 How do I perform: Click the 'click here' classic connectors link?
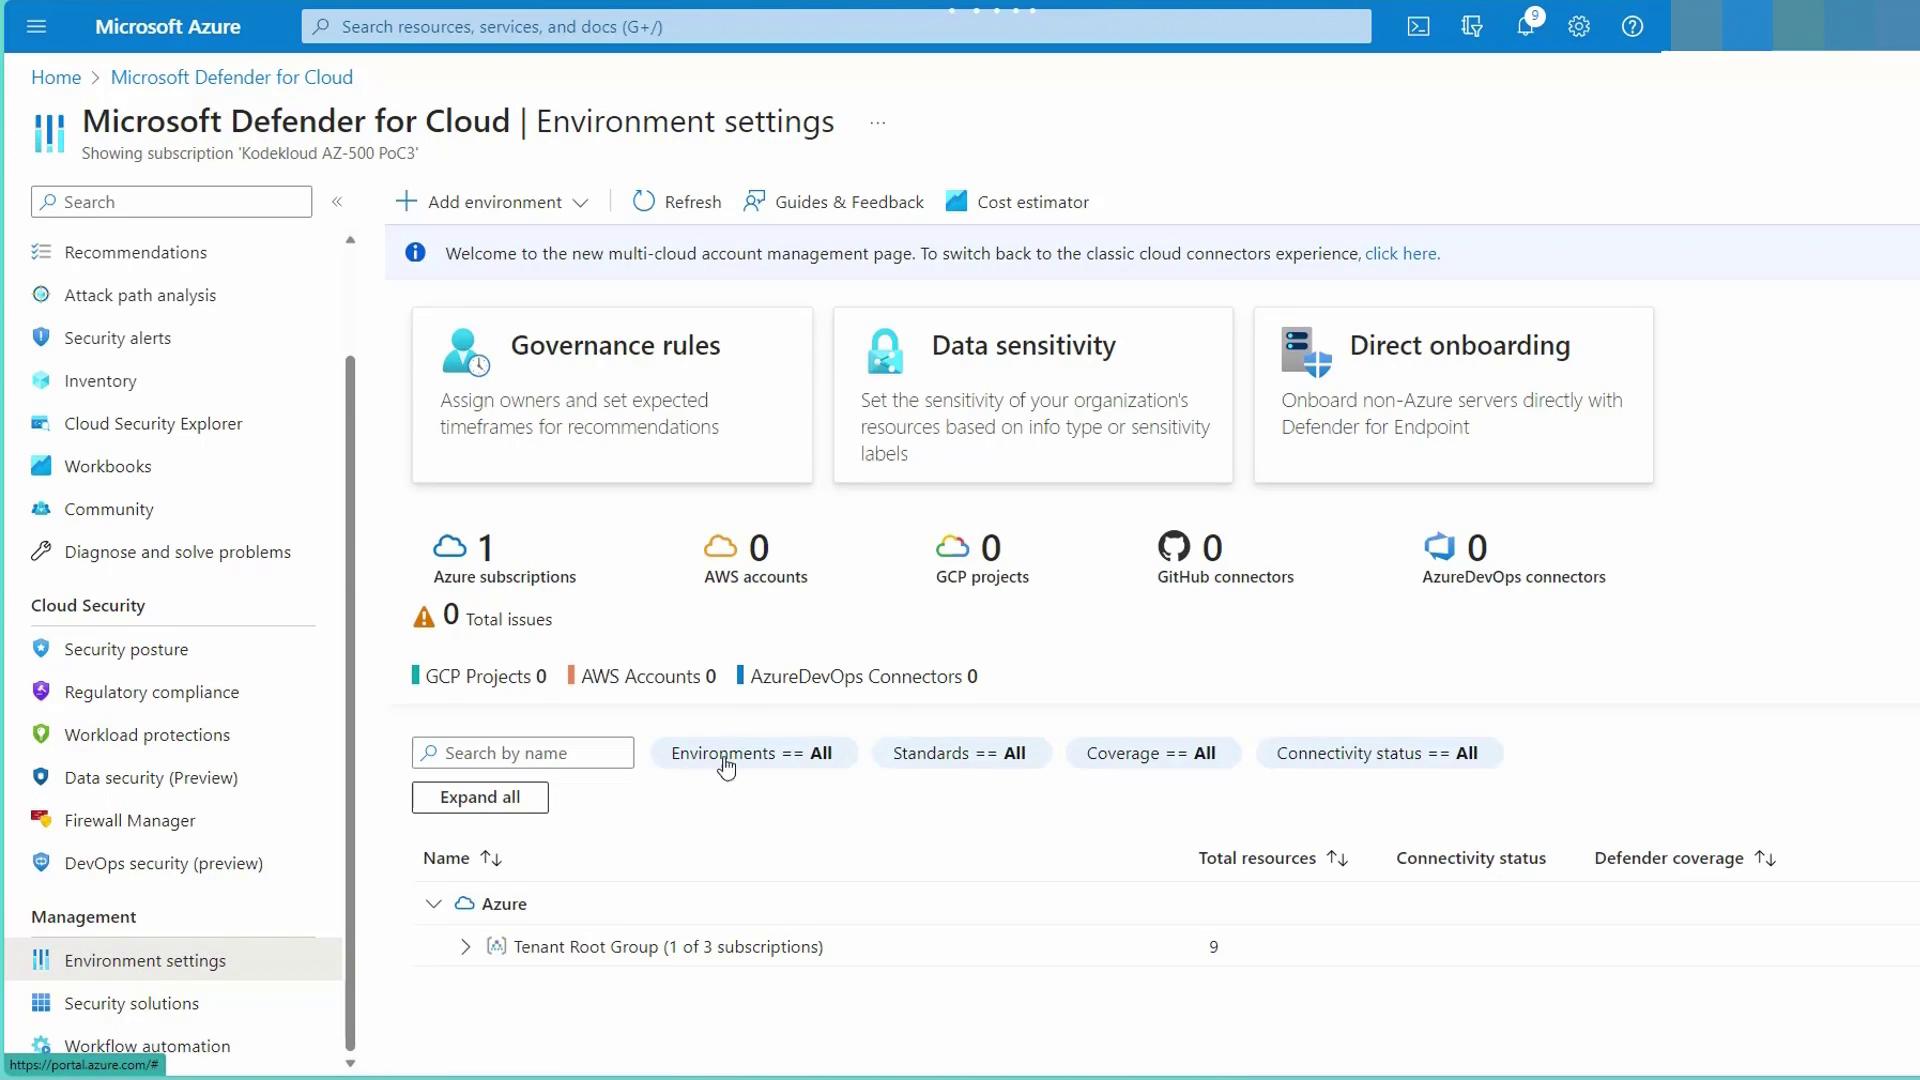click(1401, 254)
